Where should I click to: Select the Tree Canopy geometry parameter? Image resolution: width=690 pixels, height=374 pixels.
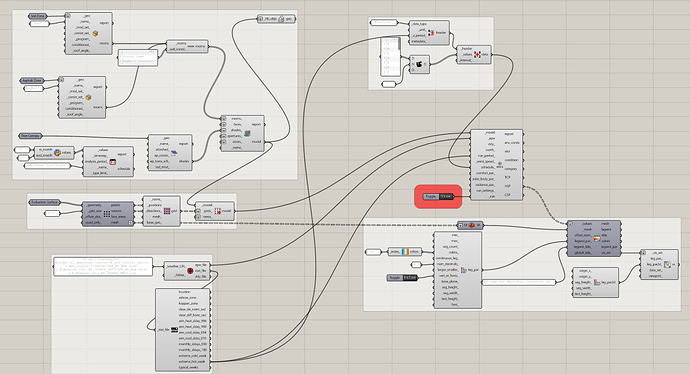tap(30, 136)
